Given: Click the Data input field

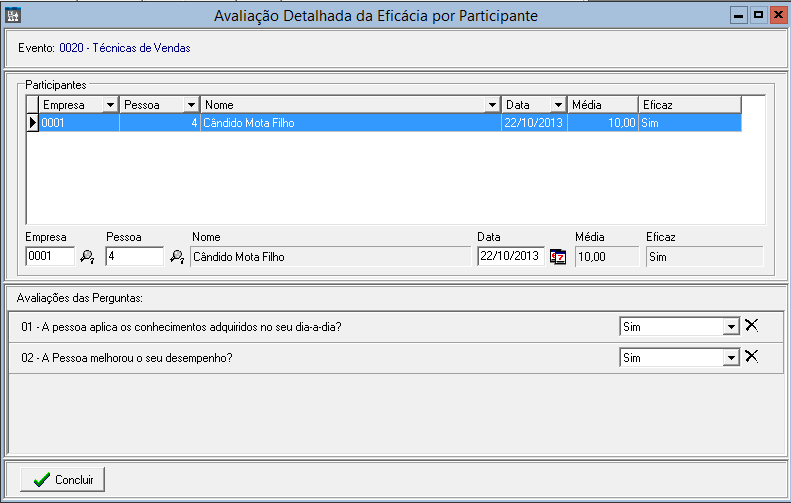Looking at the screenshot, I should point(510,257).
